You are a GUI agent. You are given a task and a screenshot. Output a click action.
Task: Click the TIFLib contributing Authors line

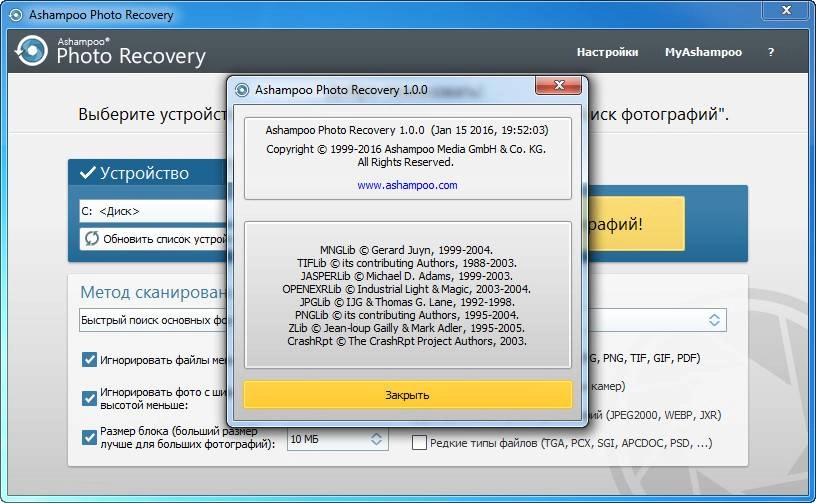click(406, 263)
